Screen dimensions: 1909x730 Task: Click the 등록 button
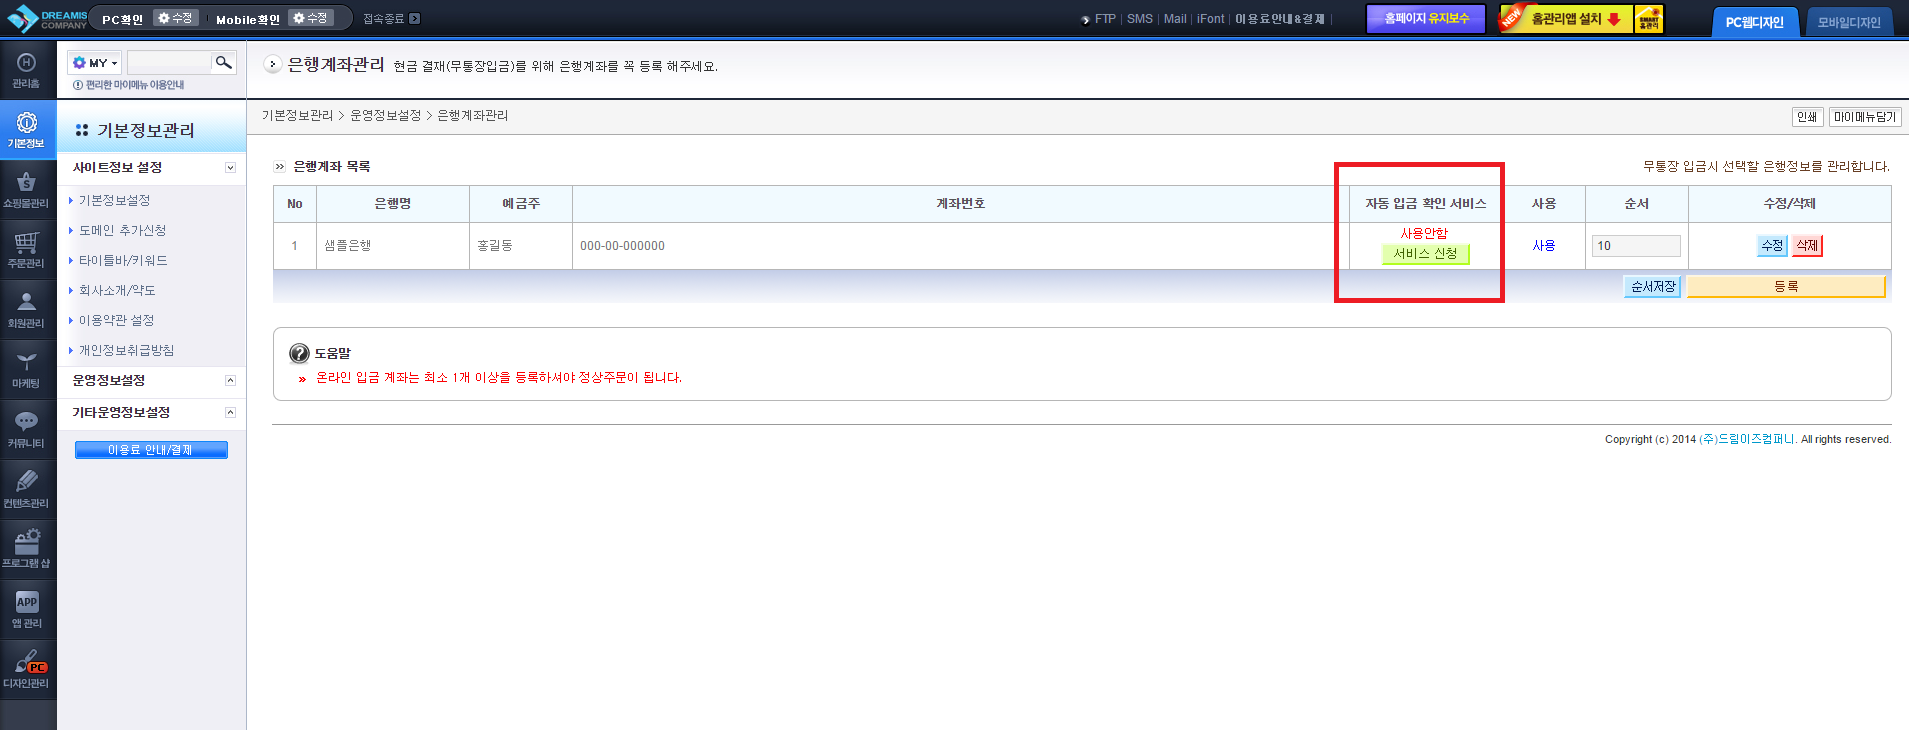[1786, 287]
